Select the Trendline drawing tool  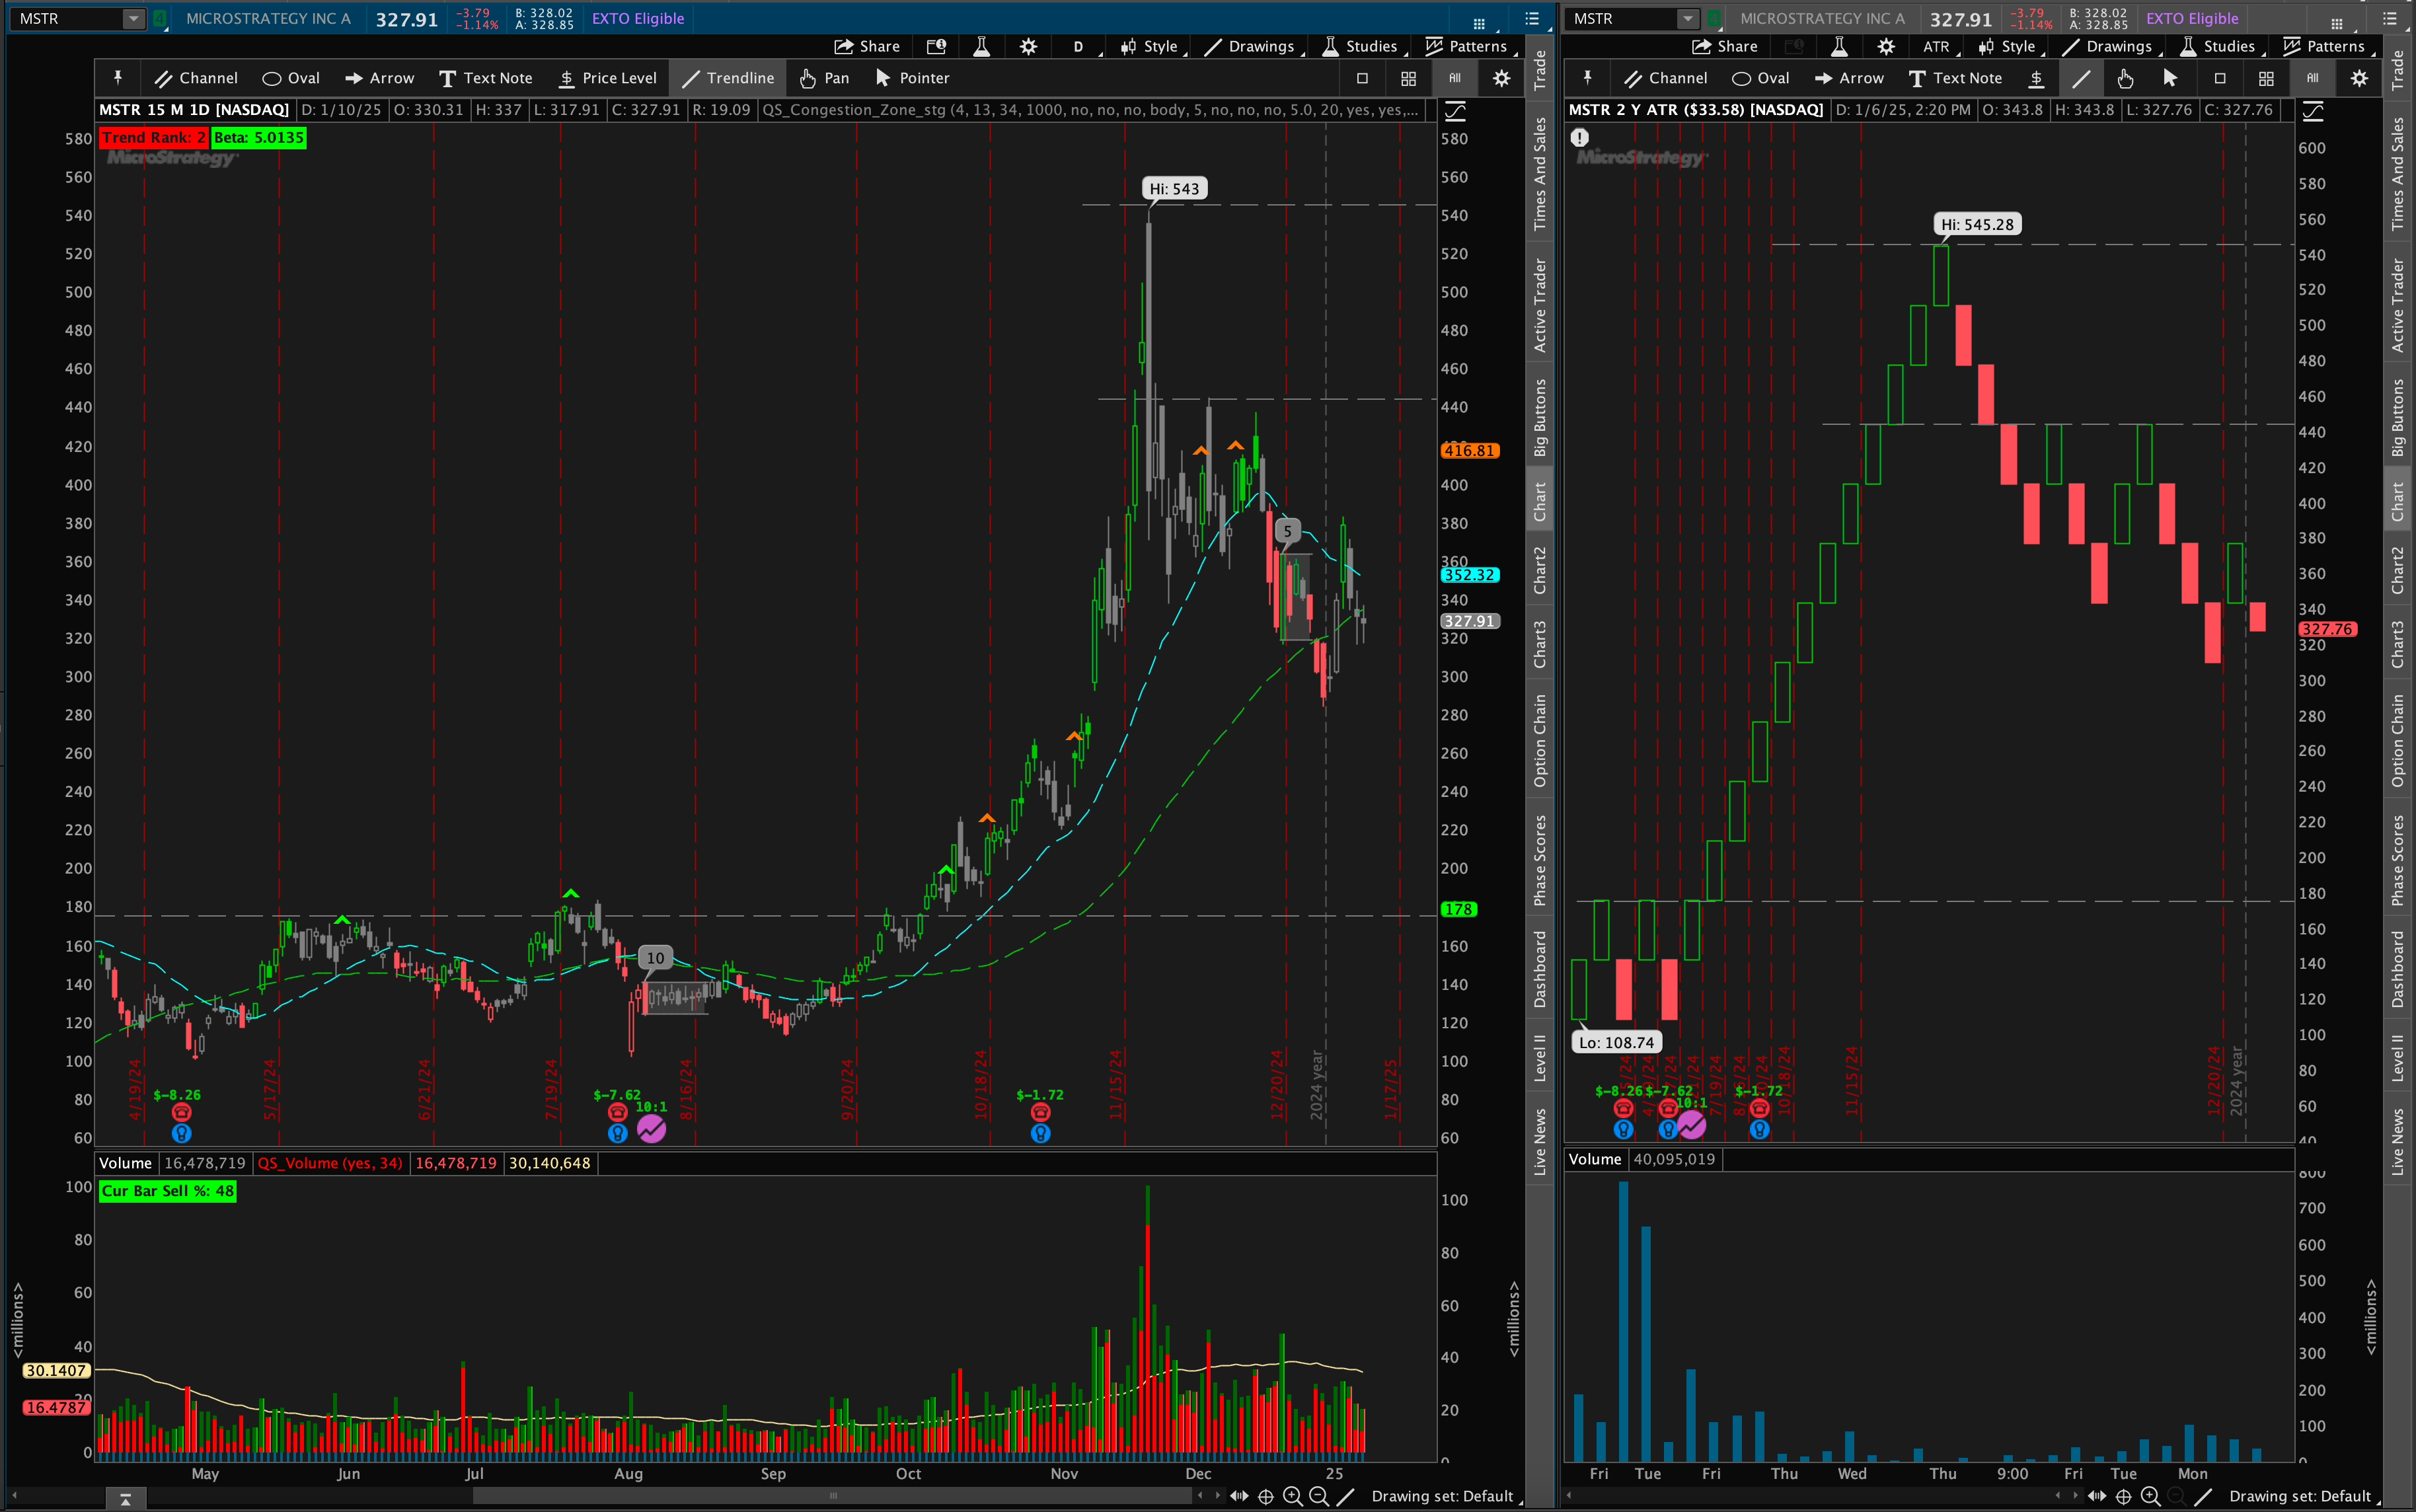(x=728, y=78)
